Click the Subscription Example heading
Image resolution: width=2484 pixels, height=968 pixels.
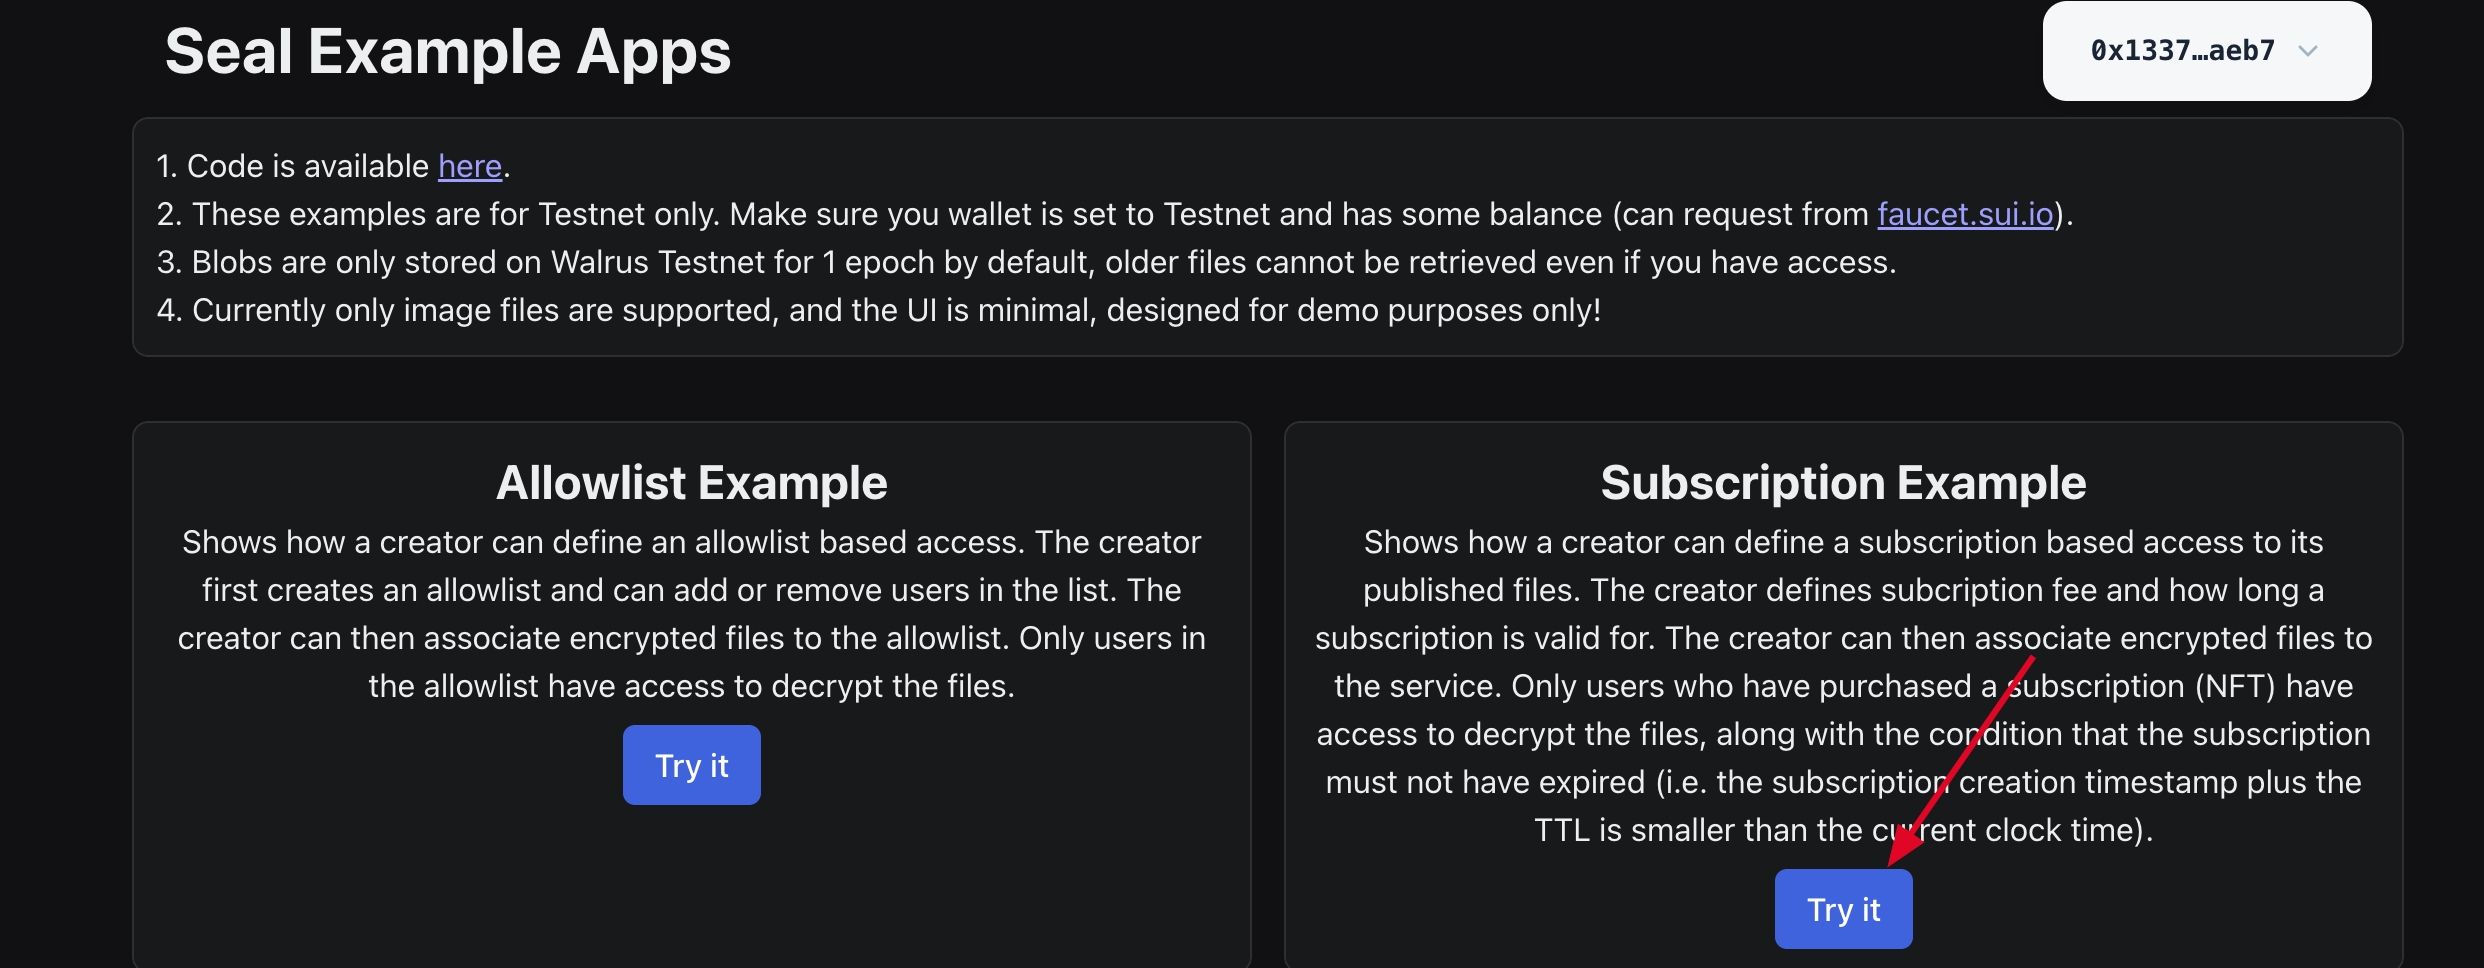click(1842, 483)
